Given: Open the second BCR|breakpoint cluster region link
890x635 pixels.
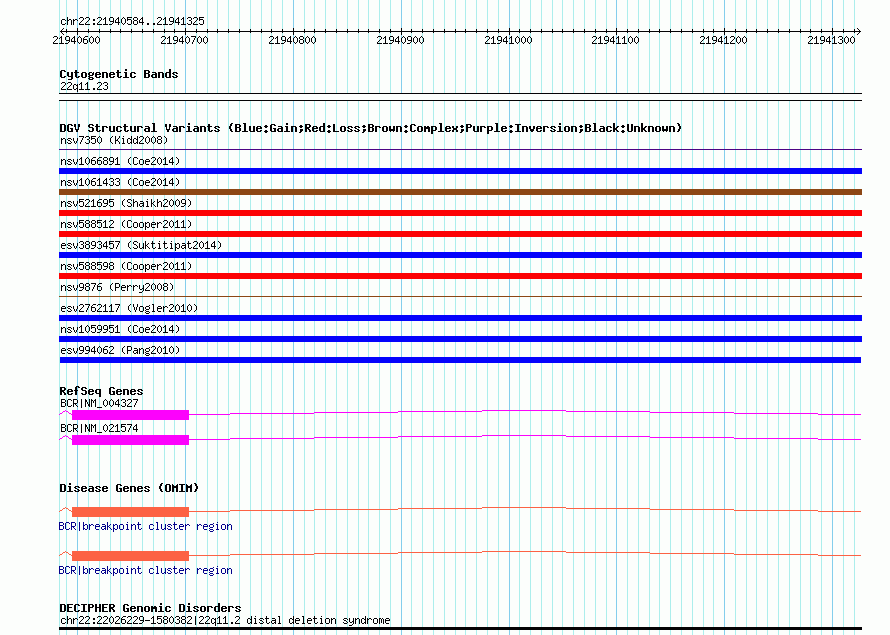Looking at the screenshot, I should pos(145,570).
